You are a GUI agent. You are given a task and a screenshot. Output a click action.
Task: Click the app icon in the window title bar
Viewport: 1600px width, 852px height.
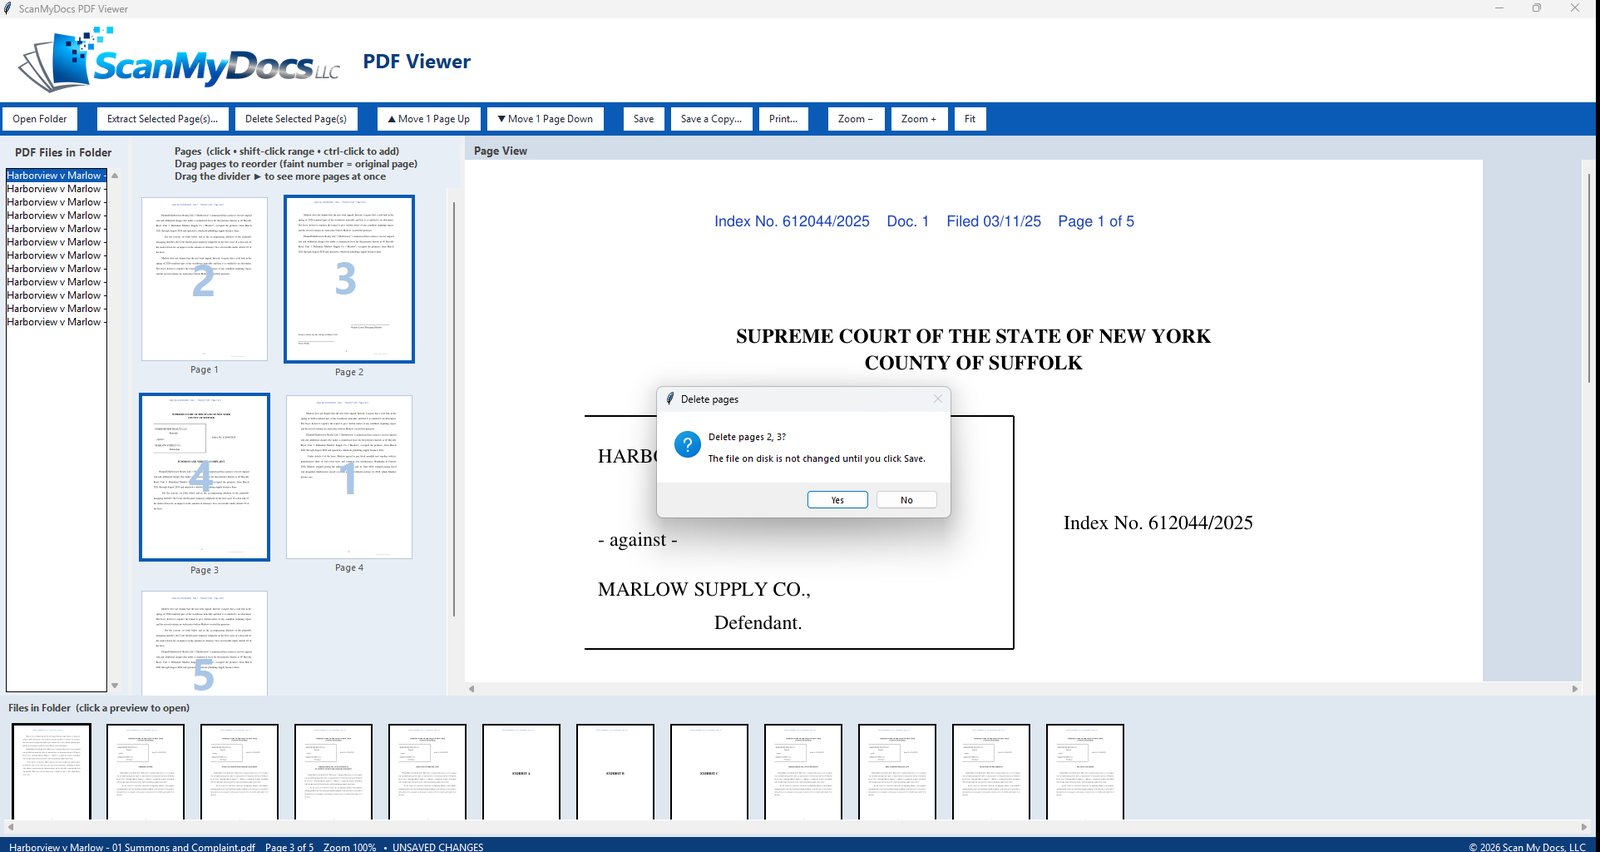[8, 8]
